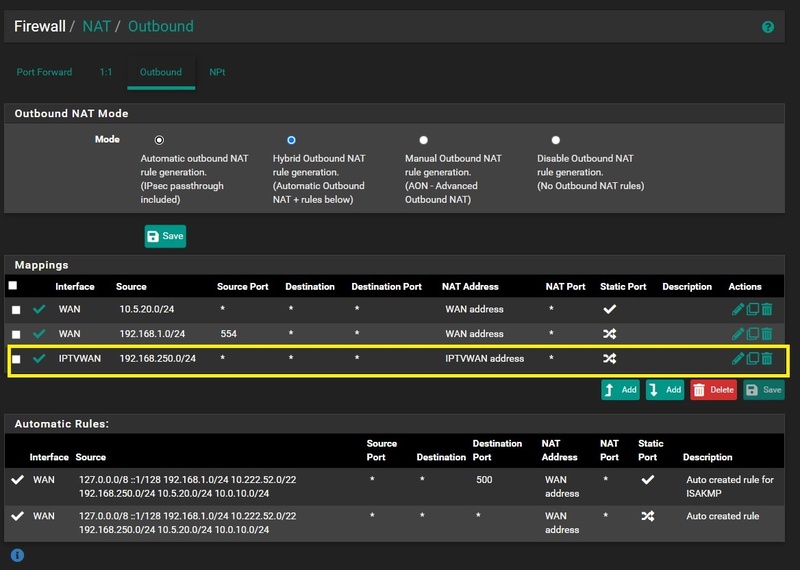Click the 'Auto created rule for ISAKMP' description
Viewport: 800px width, 570px height.
click(730, 486)
